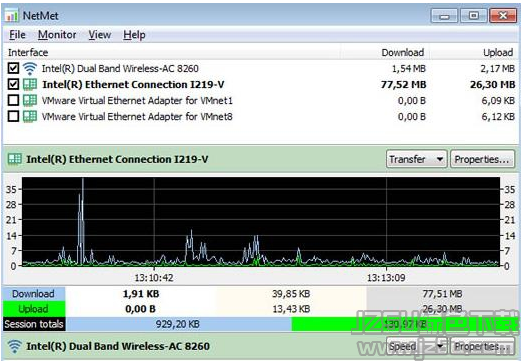521x361 pixels.
Task: Open the Speed dropdown for the Wireless panel
Action: click(416, 346)
